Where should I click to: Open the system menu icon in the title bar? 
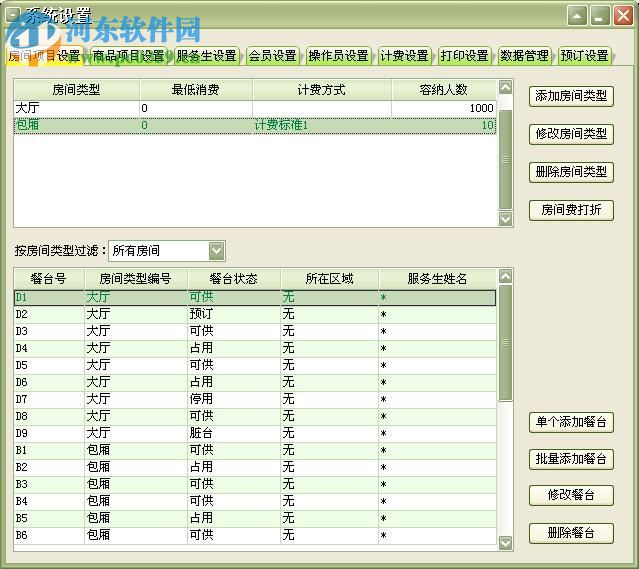(x=13, y=15)
